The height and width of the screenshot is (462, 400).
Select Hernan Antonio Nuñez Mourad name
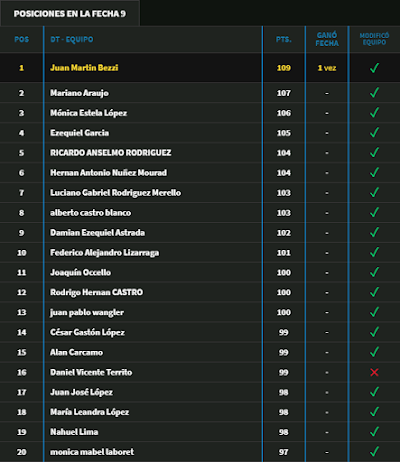click(108, 173)
